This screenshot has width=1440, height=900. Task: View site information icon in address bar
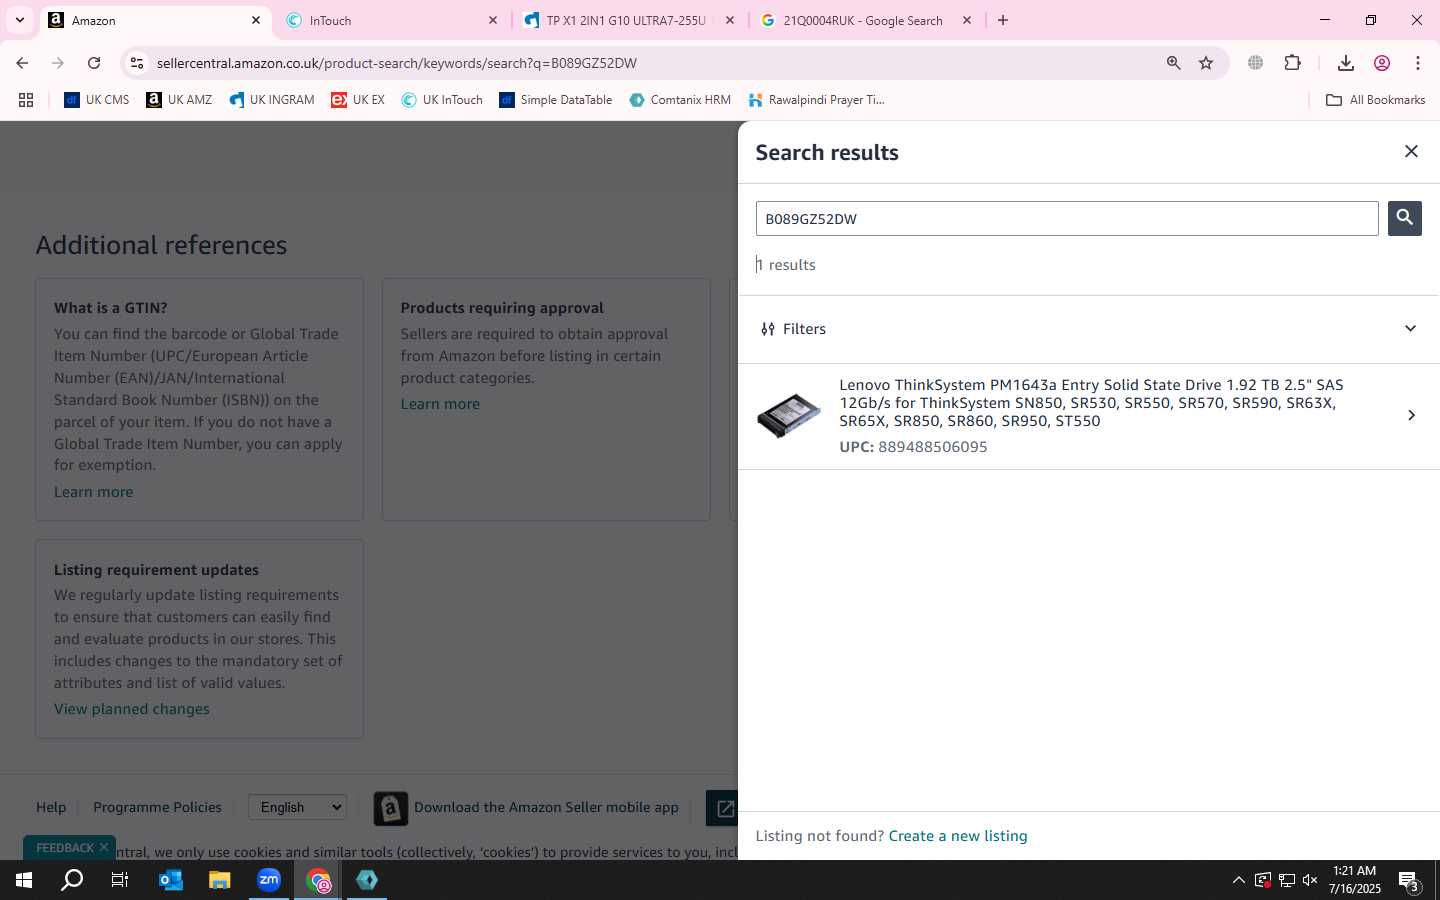click(x=137, y=63)
